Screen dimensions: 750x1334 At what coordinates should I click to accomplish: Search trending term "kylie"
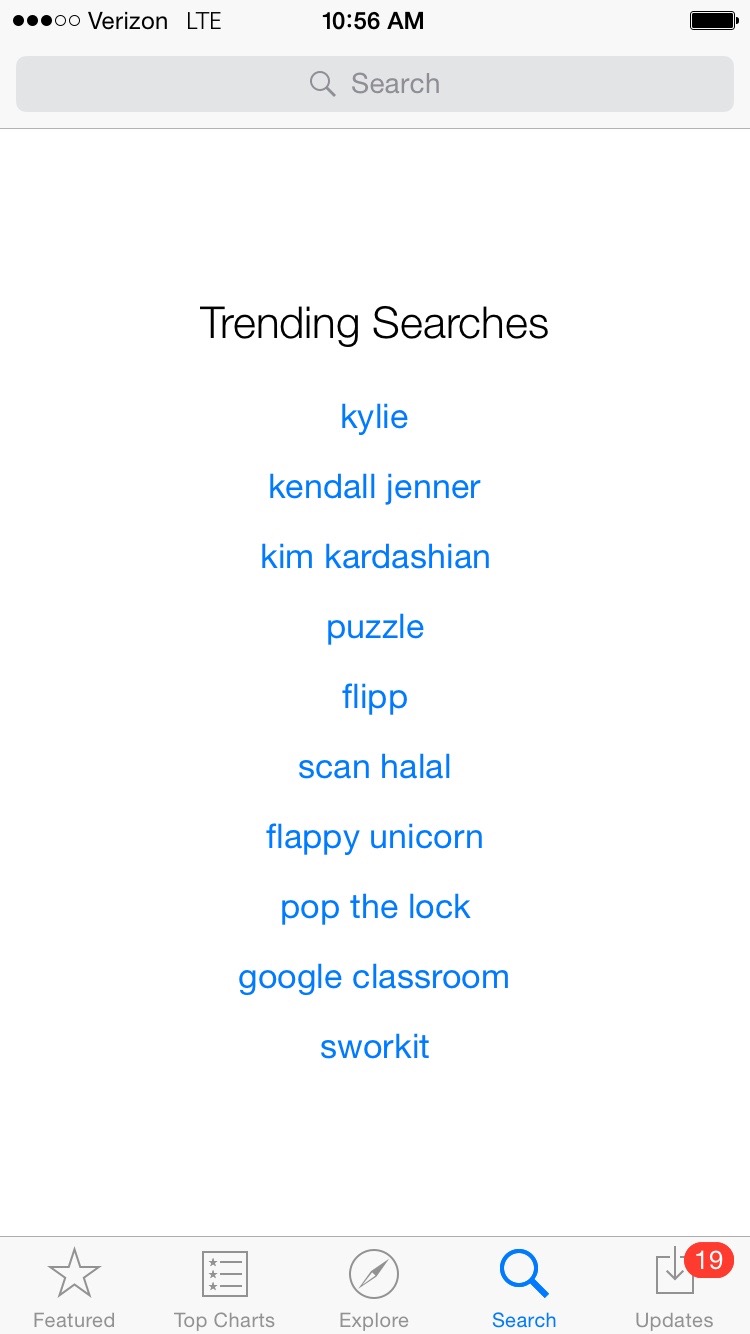374,417
